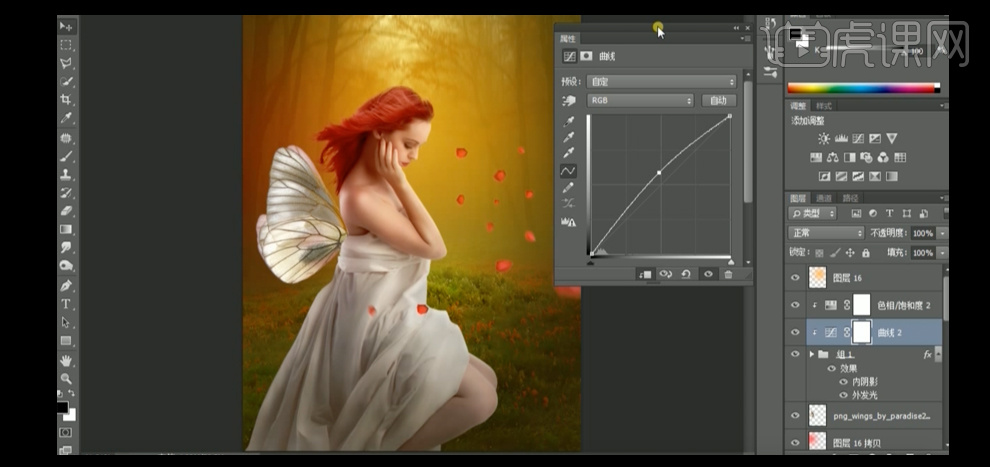Activate the on-image adjustment hand tool
The height and width of the screenshot is (467, 990).
tap(569, 100)
